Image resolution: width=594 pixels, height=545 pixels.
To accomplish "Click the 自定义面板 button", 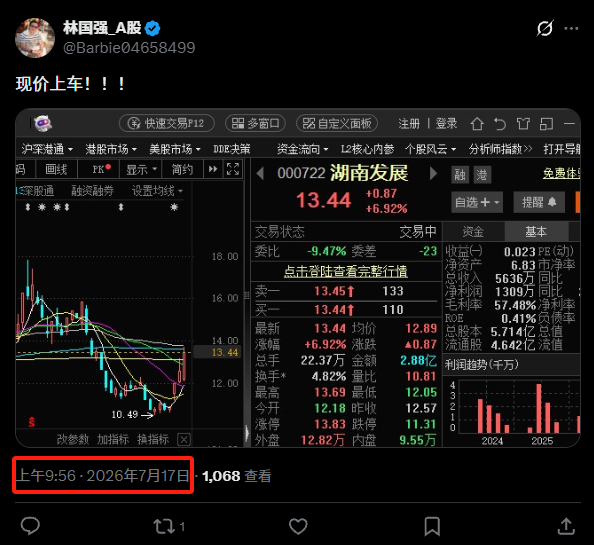I will point(337,123).
